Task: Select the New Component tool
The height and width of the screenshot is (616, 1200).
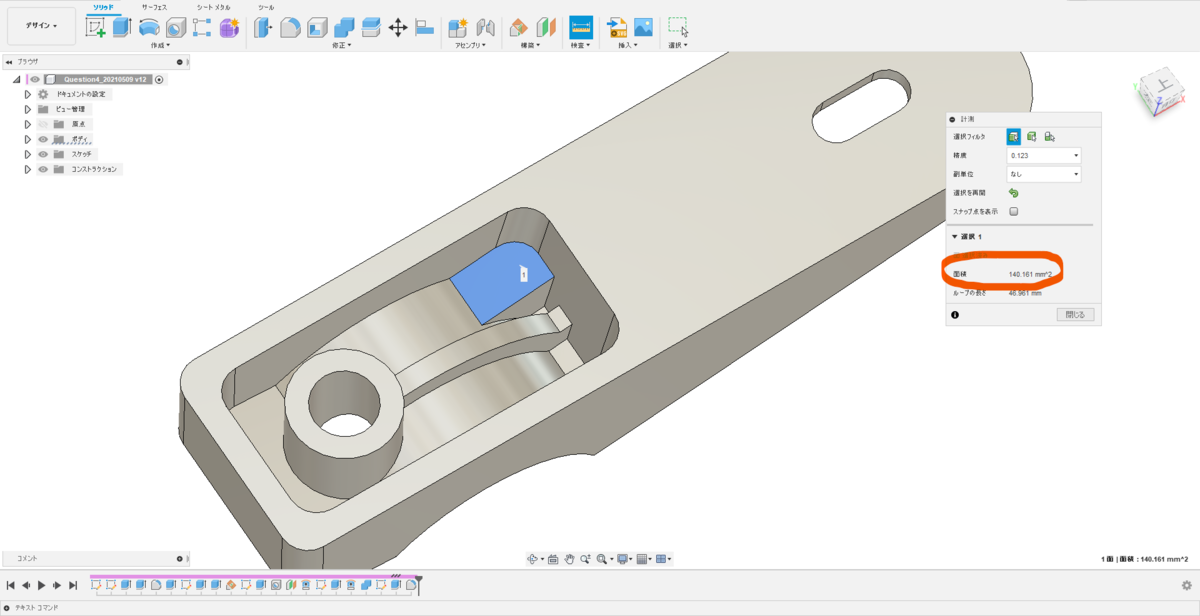Action: pyautogui.click(x=459, y=28)
